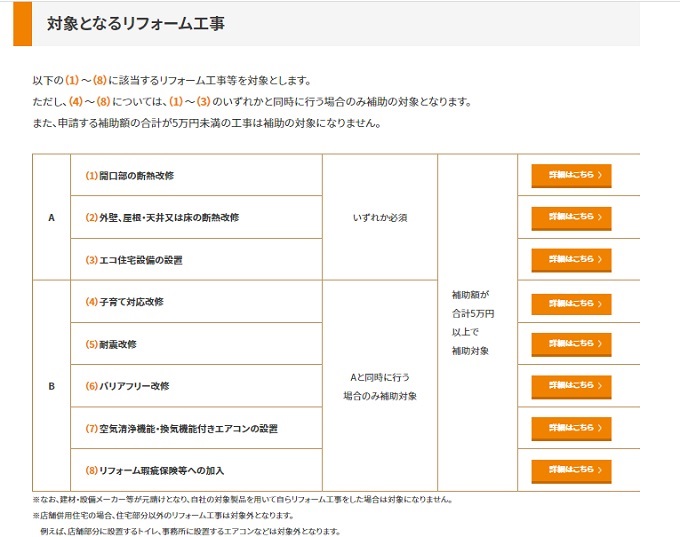Screen dimensions: 680x537
Task: Click 詳細はこちら button for 開口部の断熱改修
Action: pos(571,175)
